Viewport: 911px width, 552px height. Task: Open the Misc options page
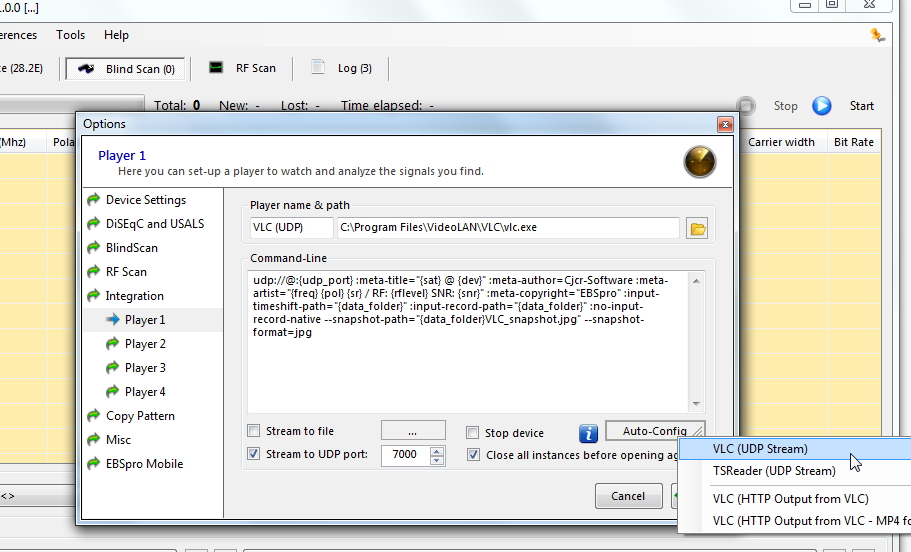pos(118,440)
